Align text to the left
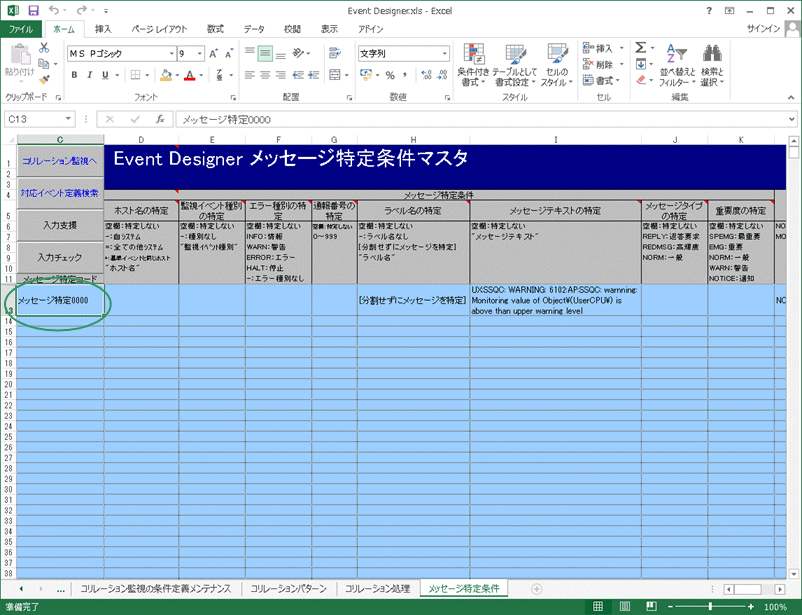The height and width of the screenshot is (615, 802). click(x=250, y=75)
